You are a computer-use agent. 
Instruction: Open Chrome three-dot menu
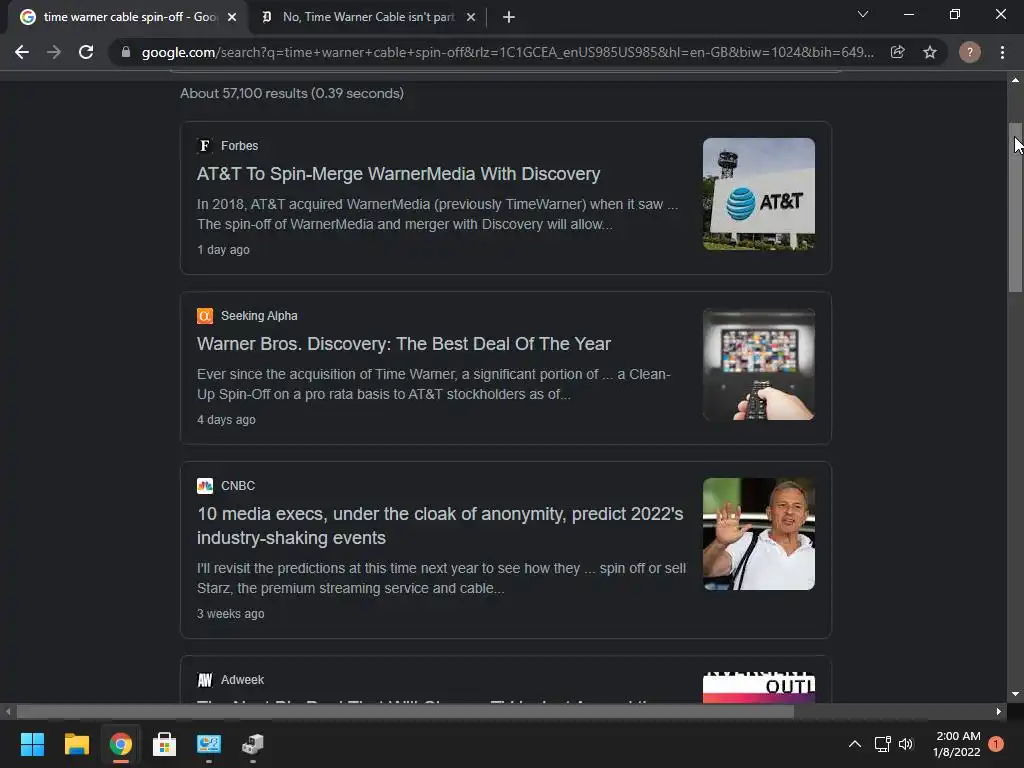coord(1002,52)
